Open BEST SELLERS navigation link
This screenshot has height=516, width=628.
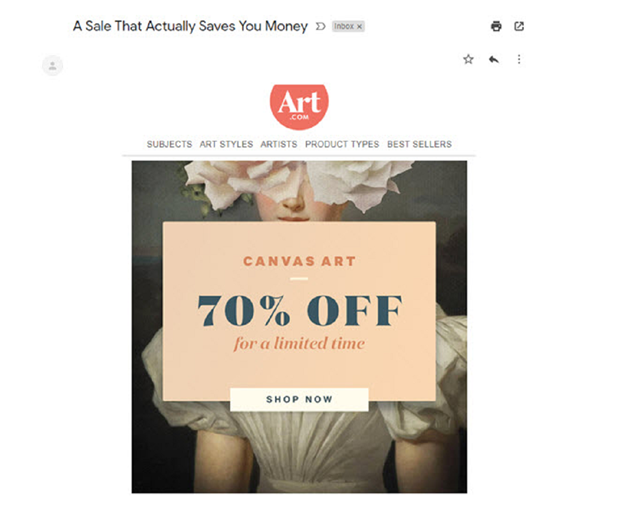tap(419, 144)
